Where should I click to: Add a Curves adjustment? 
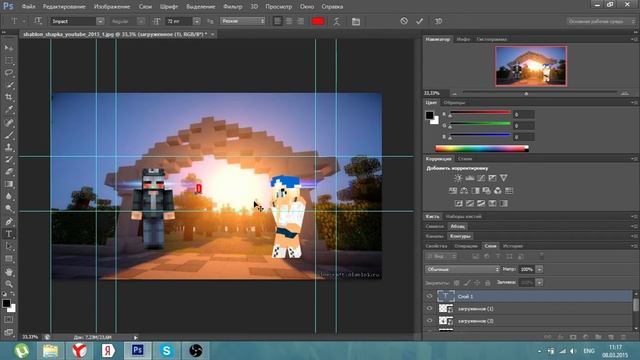click(x=481, y=178)
